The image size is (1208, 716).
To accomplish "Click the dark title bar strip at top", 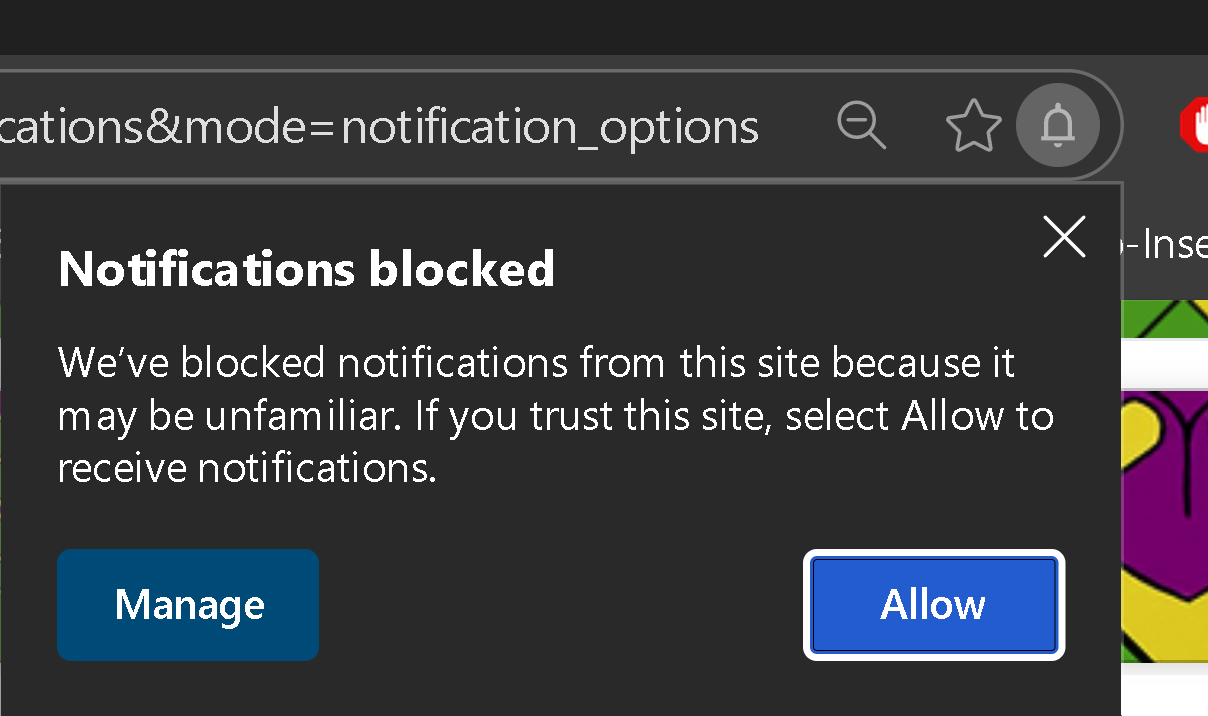I will 600,26.
